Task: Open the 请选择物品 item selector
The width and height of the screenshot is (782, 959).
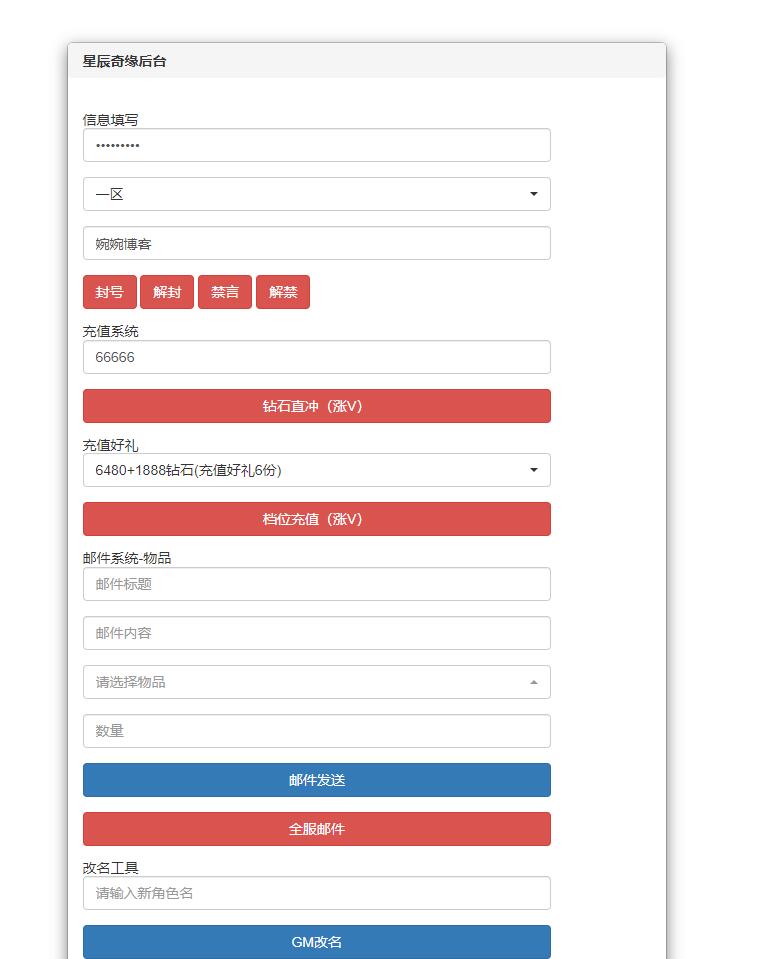Action: coord(316,682)
